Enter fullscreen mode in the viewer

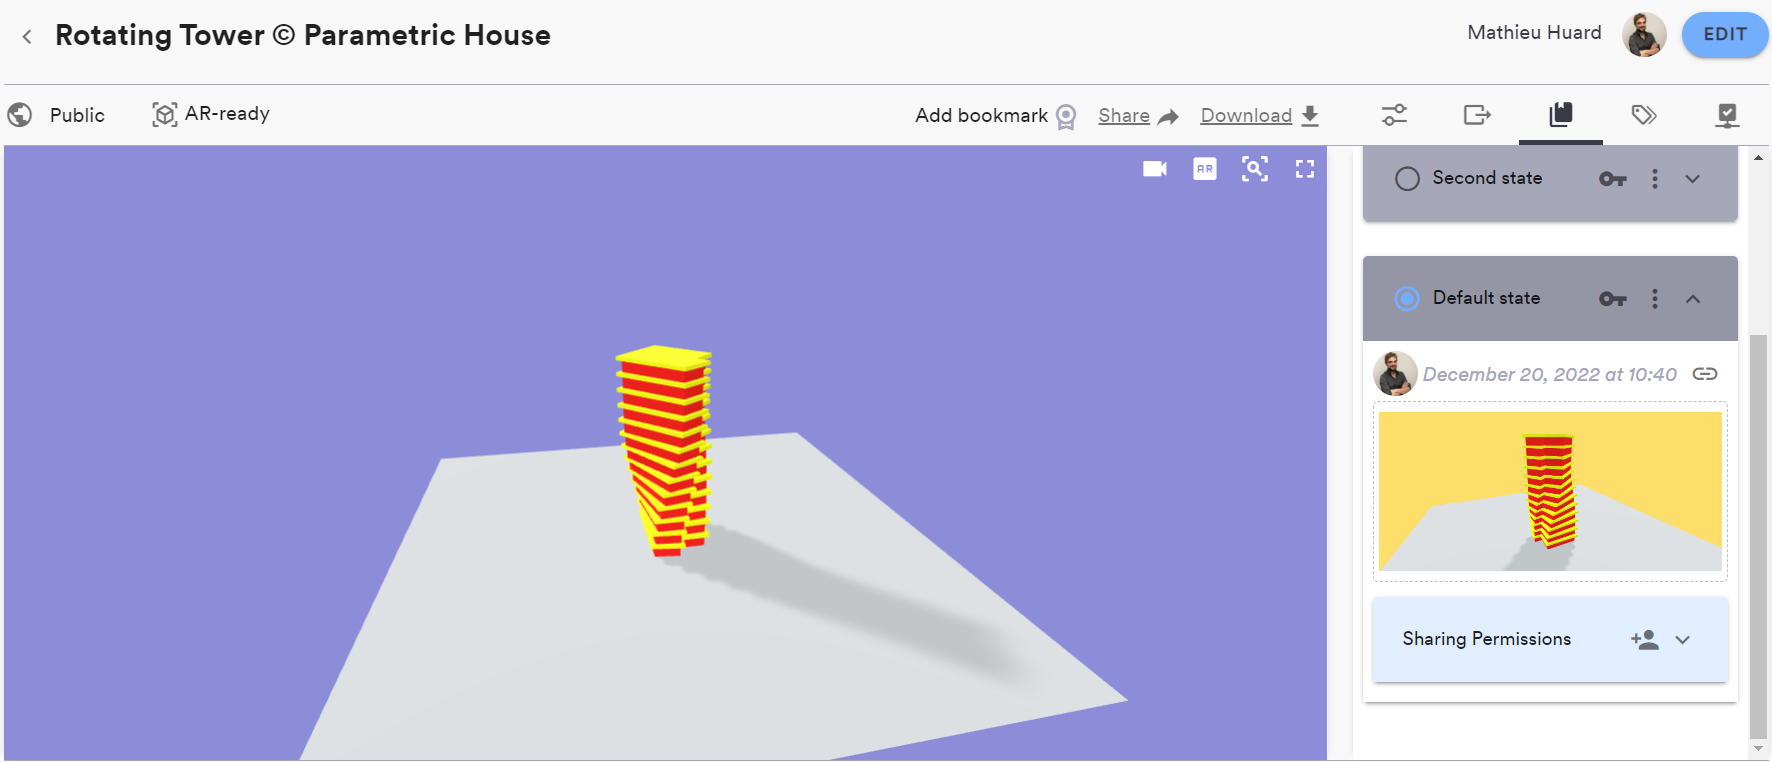coord(1305,169)
